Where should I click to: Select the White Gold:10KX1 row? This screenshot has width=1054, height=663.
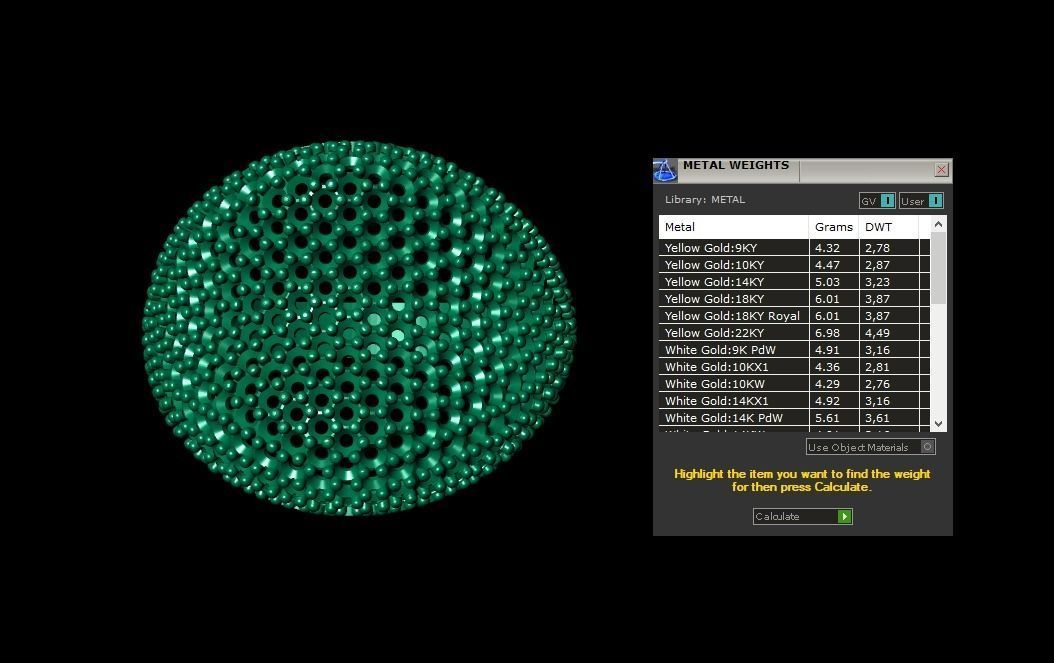(794, 367)
